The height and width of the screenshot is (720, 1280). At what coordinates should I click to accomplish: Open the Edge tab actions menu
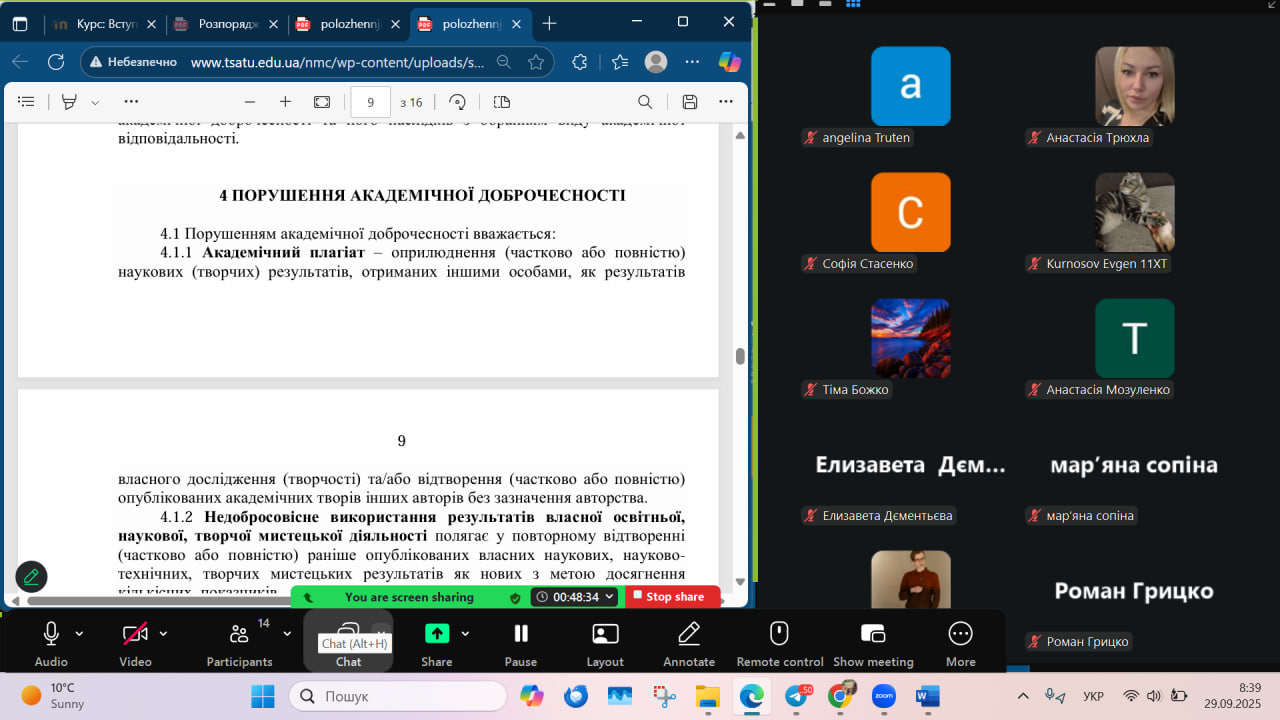pos(20,24)
